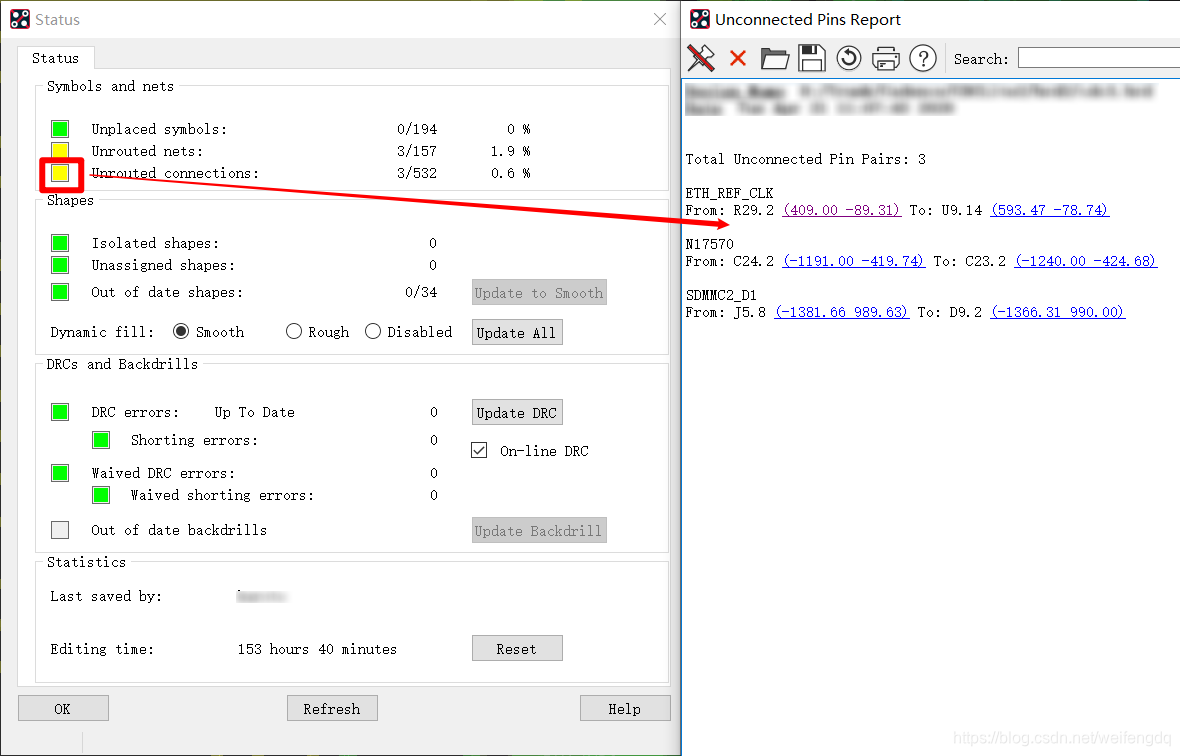Click ETH_REF_CLK net name
The width and height of the screenshot is (1180, 756).
[729, 193]
